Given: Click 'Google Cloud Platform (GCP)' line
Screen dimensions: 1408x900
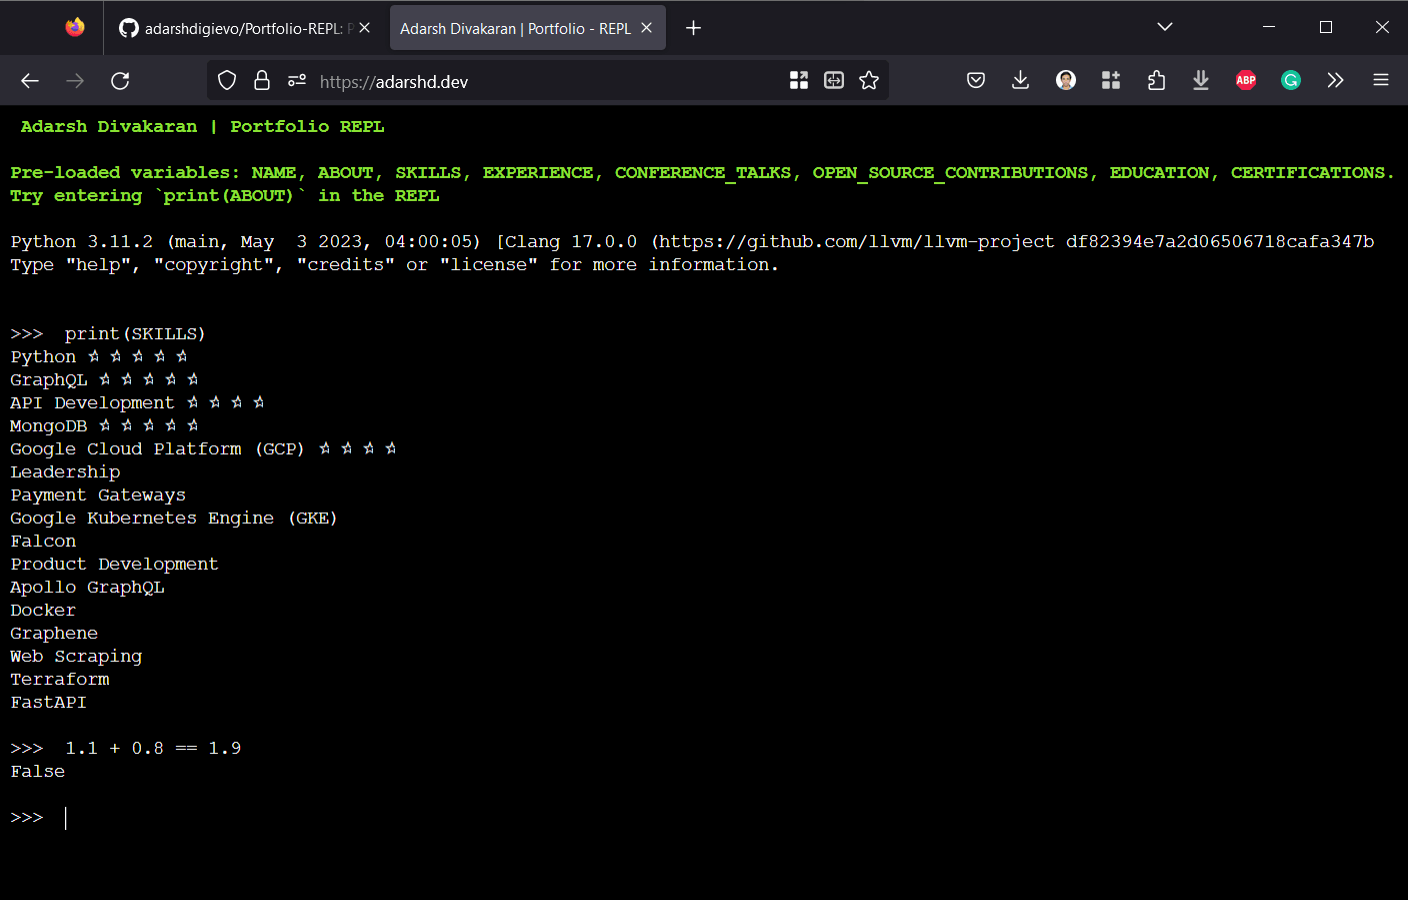Looking at the screenshot, I should [203, 449].
